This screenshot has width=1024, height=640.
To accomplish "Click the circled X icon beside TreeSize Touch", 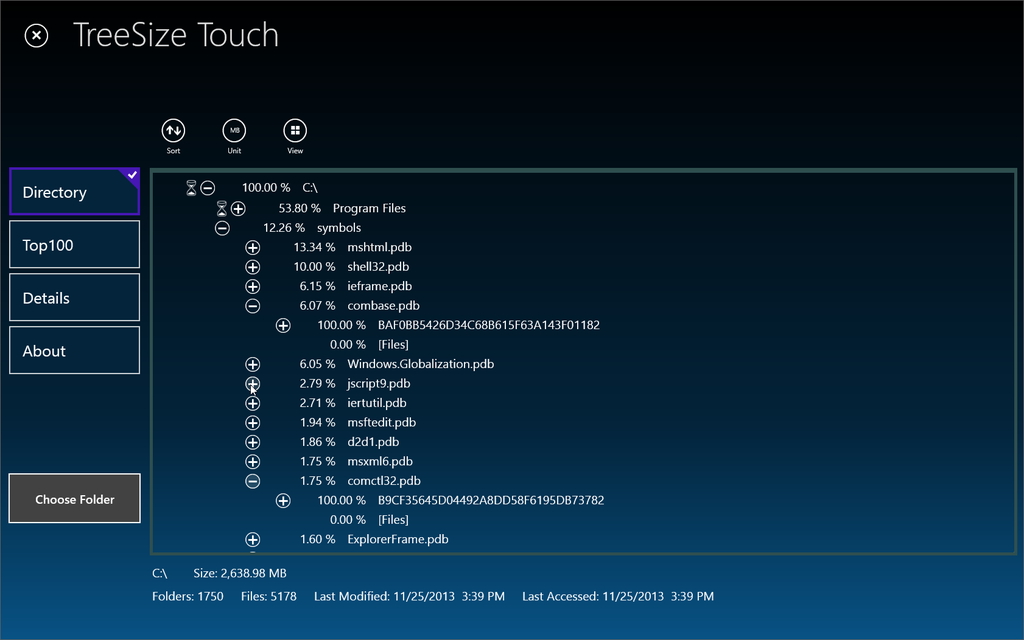I will click(36, 35).
